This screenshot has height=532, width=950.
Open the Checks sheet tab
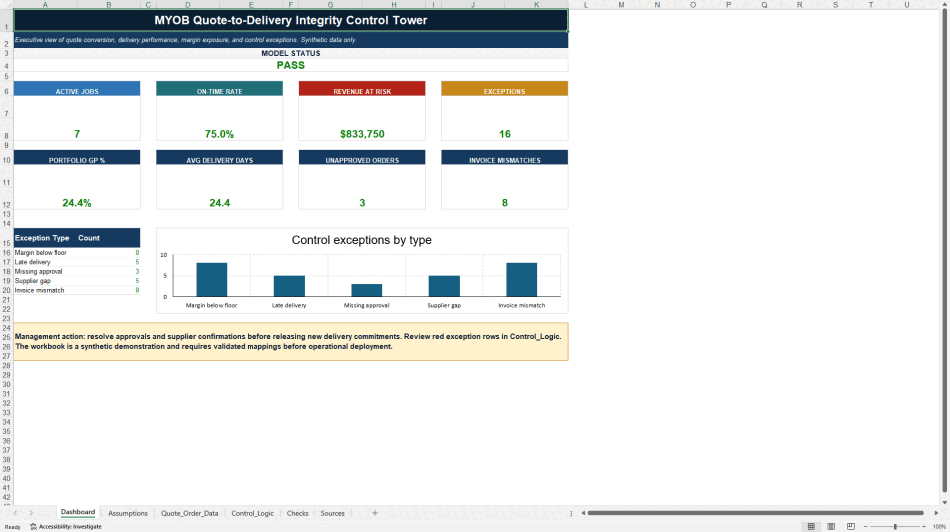tap(297, 513)
